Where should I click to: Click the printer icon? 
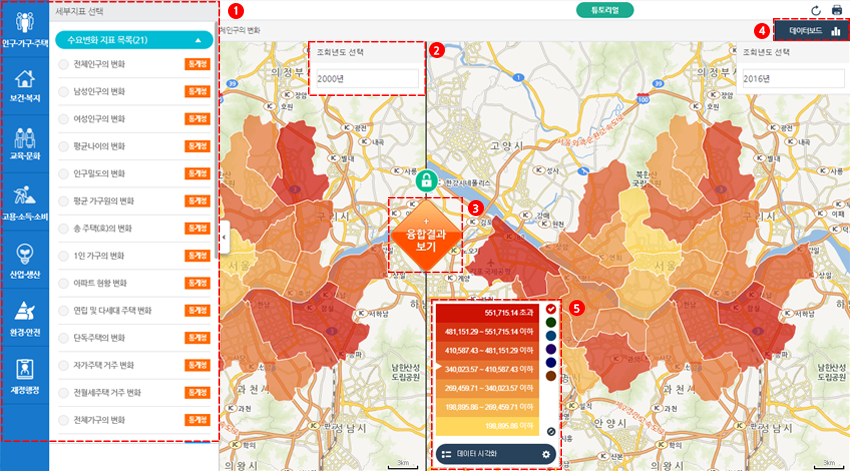pyautogui.click(x=837, y=10)
